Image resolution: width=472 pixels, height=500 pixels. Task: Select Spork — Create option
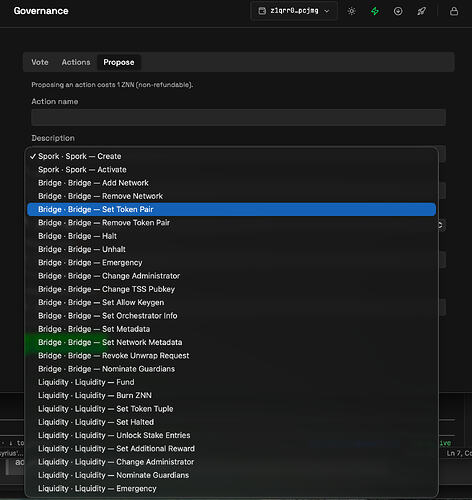tap(231, 156)
